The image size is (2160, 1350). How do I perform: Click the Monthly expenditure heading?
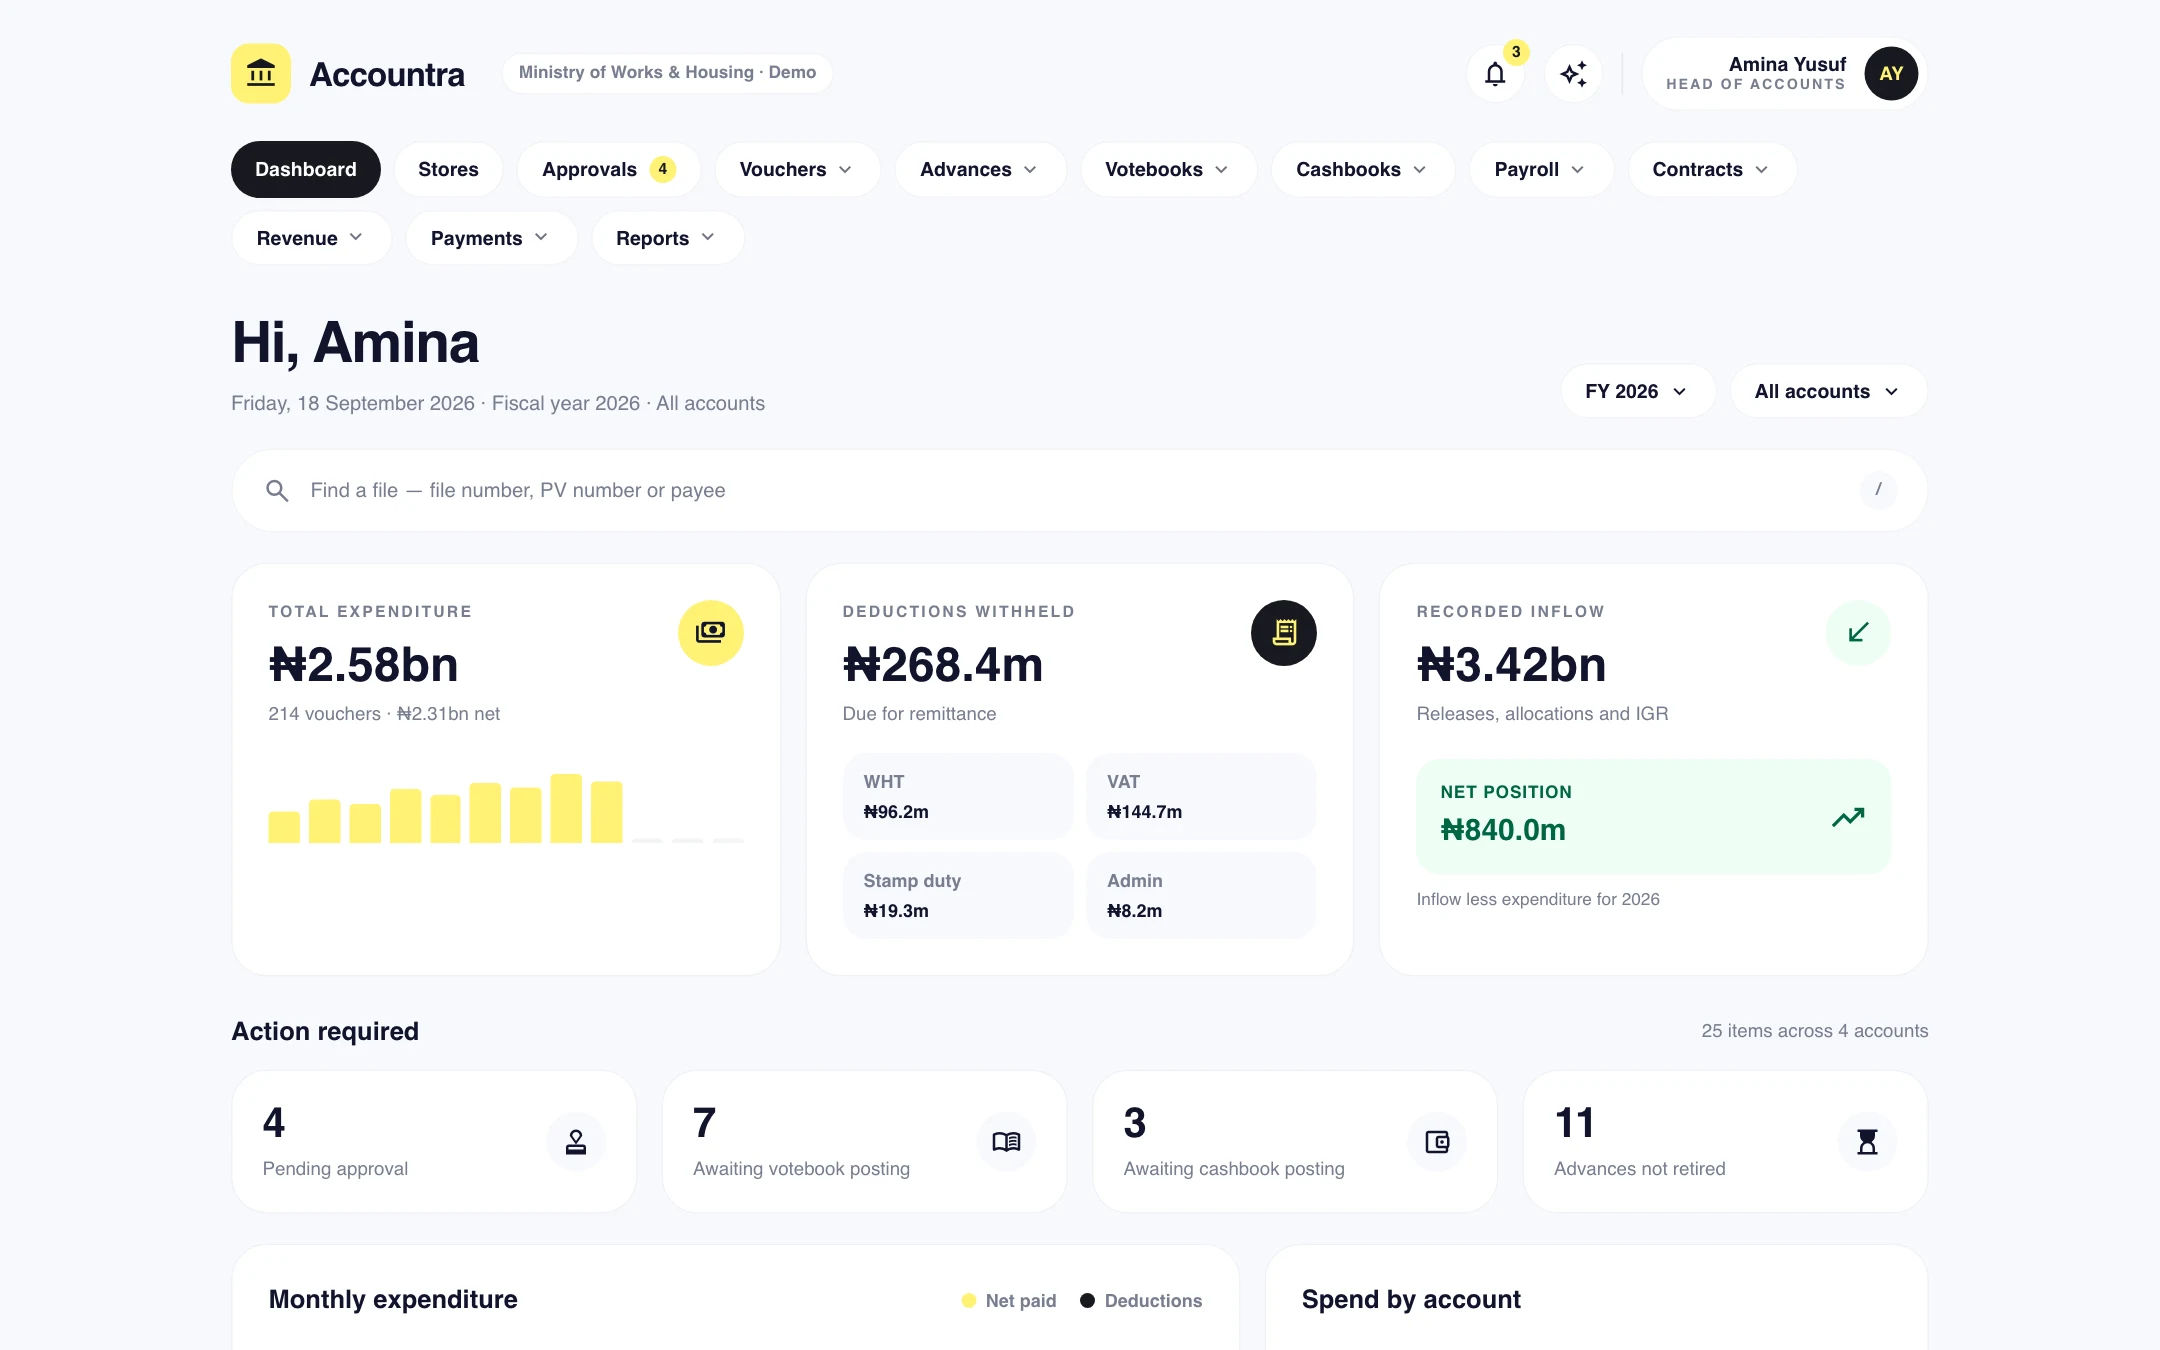[393, 1299]
